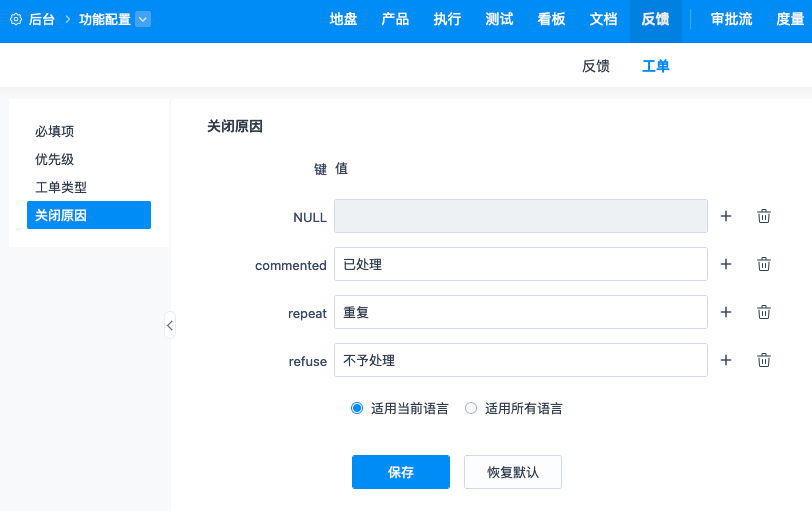Screen dimensions: 812x511
Task: Open the 功能配置 dropdown arrow
Action: pyautogui.click(x=143, y=19)
